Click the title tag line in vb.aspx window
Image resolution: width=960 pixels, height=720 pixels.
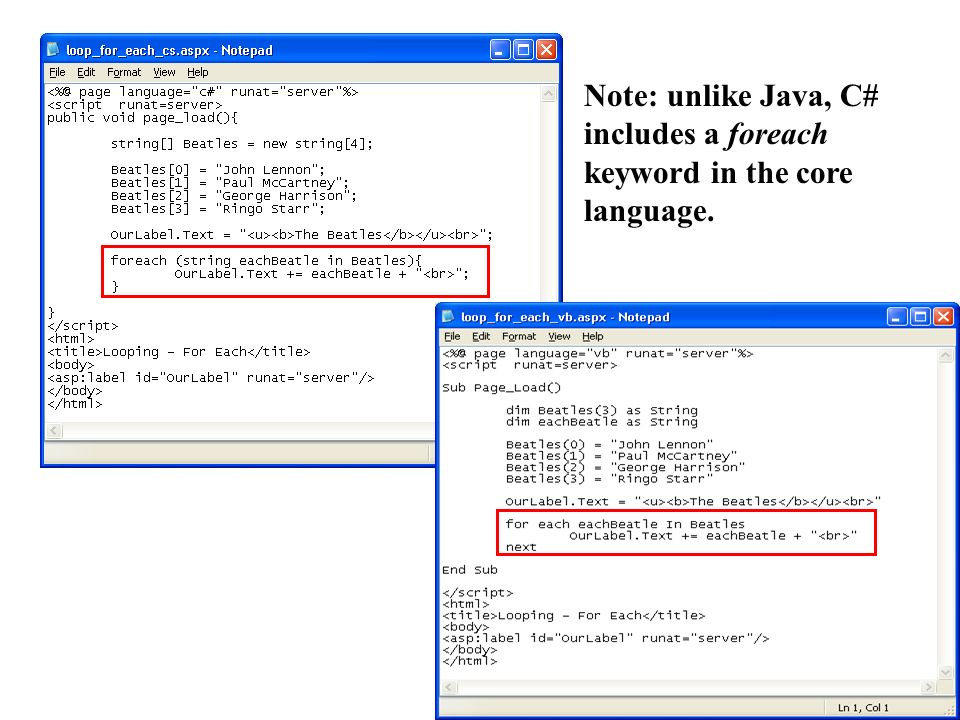point(574,616)
